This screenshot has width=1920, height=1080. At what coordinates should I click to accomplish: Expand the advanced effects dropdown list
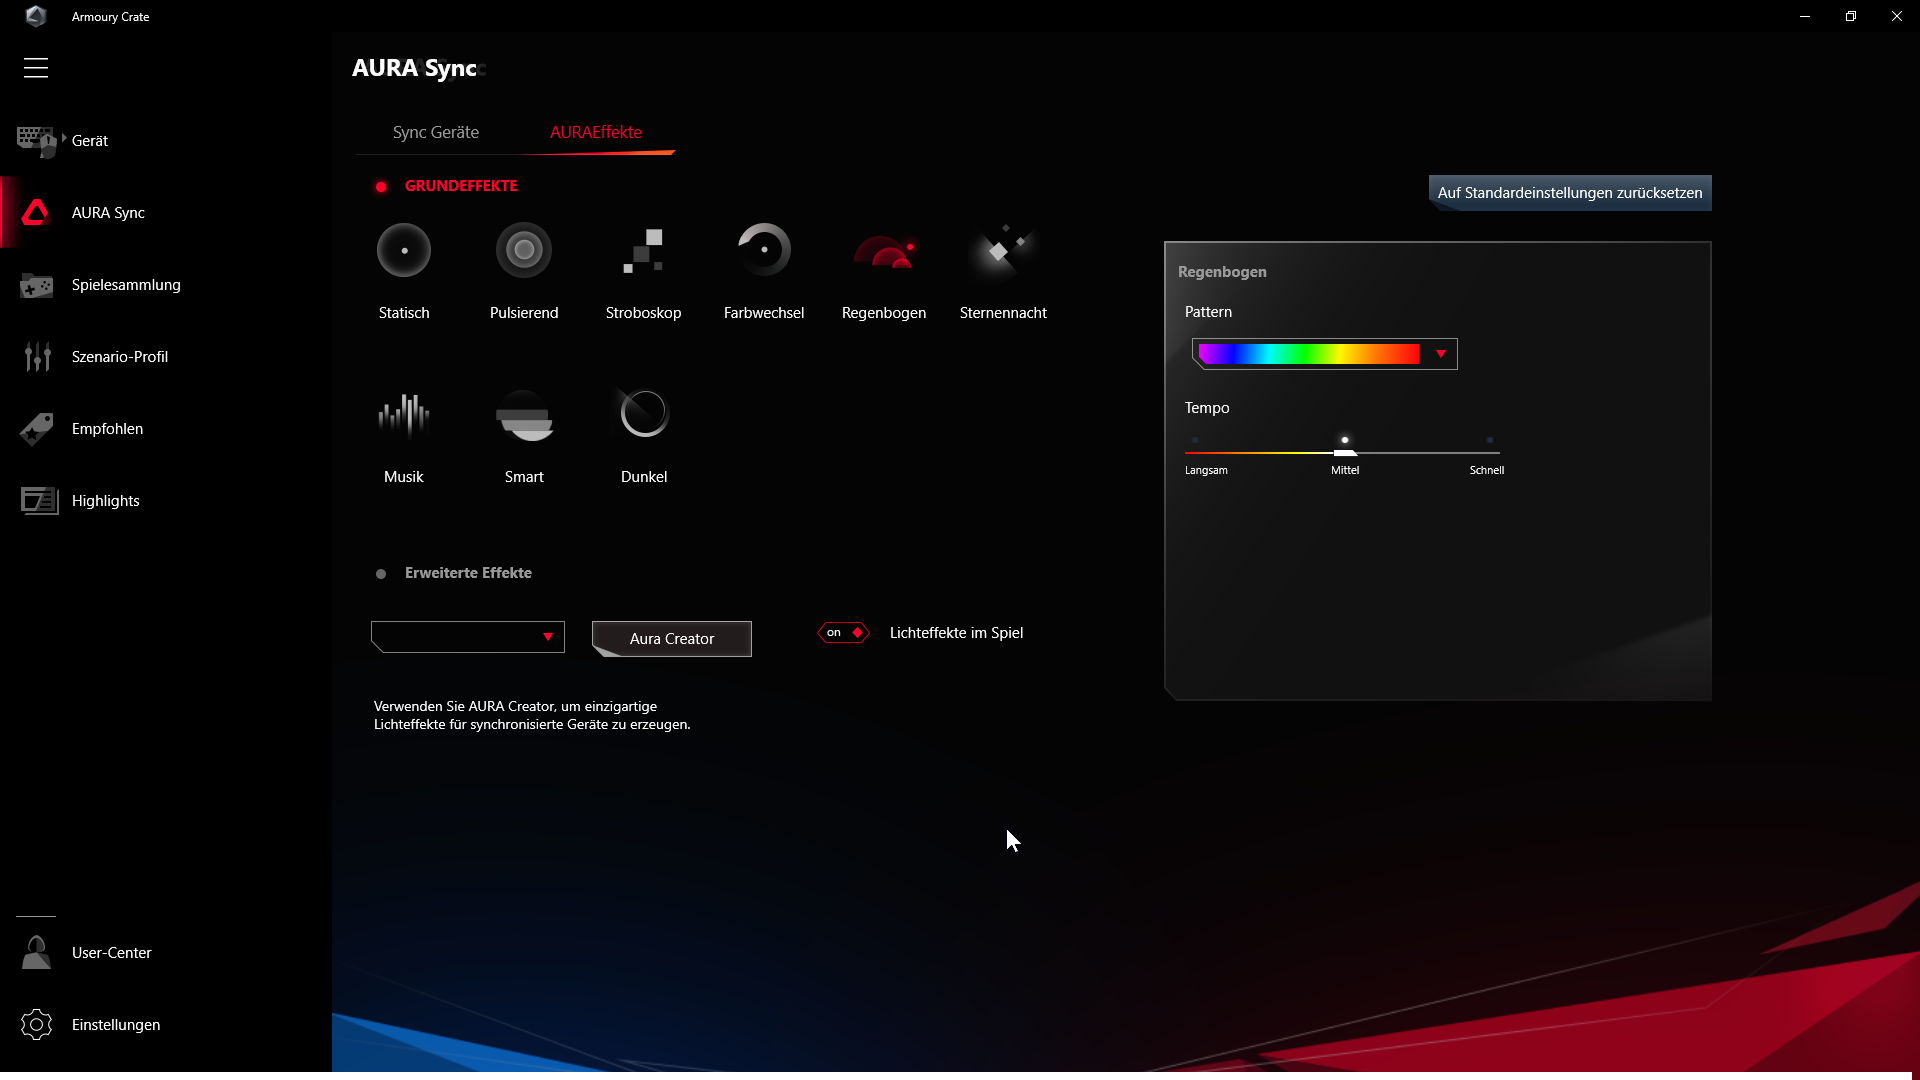[547, 637]
